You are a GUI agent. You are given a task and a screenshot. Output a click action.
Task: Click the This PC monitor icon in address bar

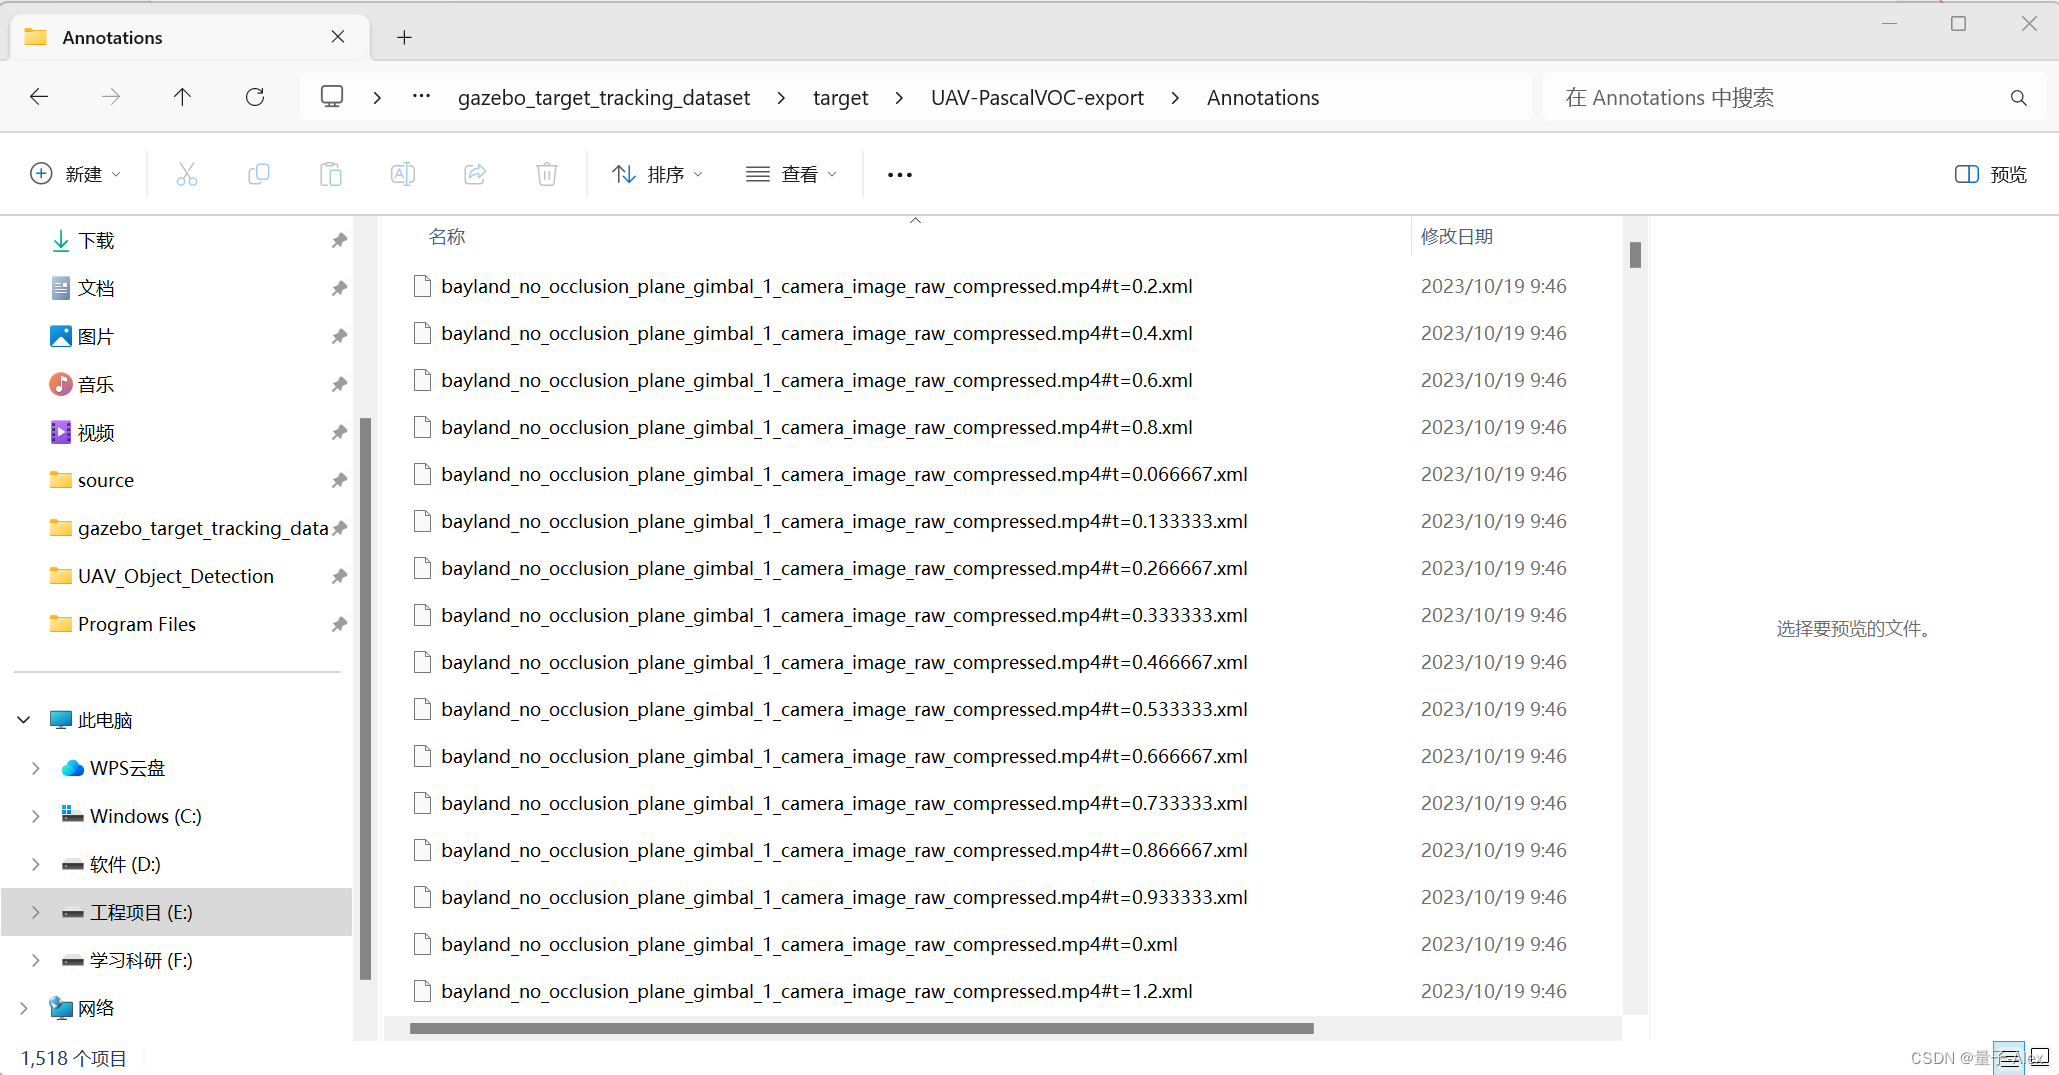(x=332, y=97)
